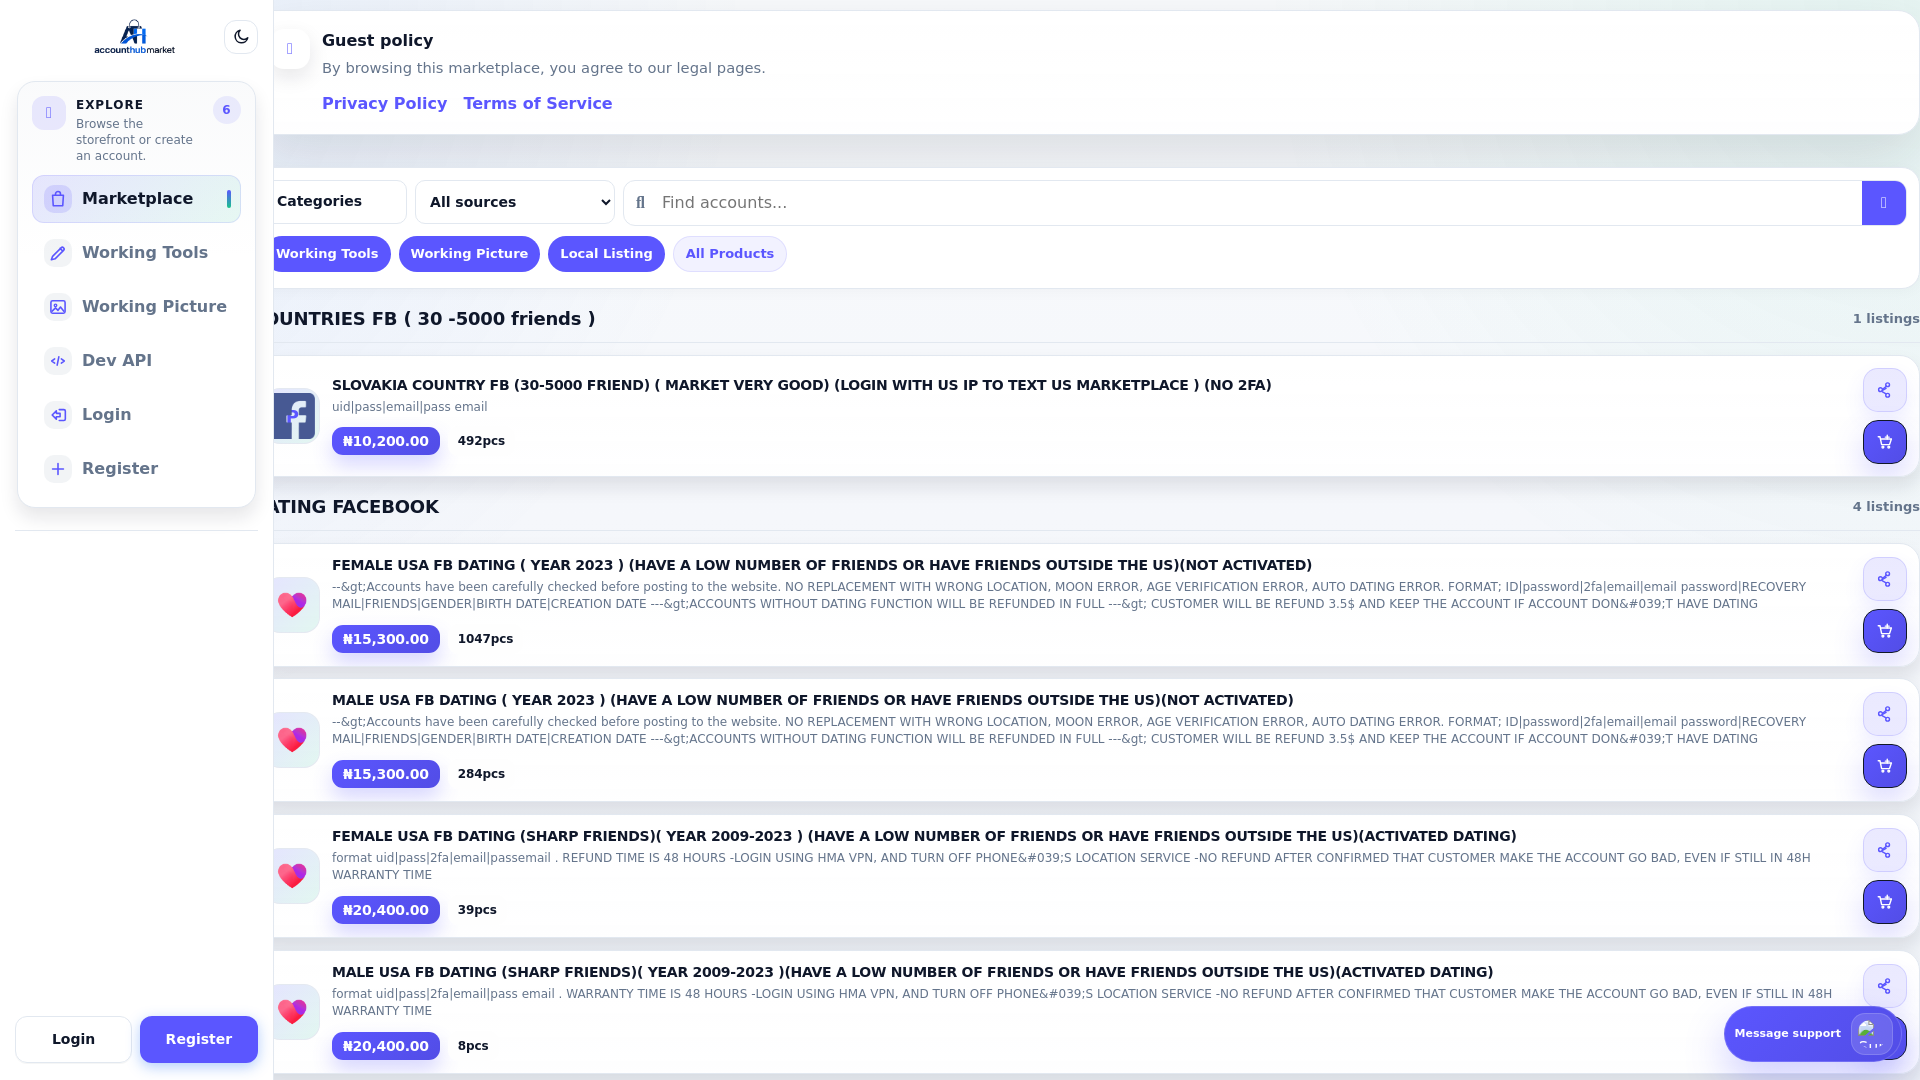This screenshot has width=1920, height=1080.
Task: Expand the All sources dropdown
Action: tap(515, 202)
